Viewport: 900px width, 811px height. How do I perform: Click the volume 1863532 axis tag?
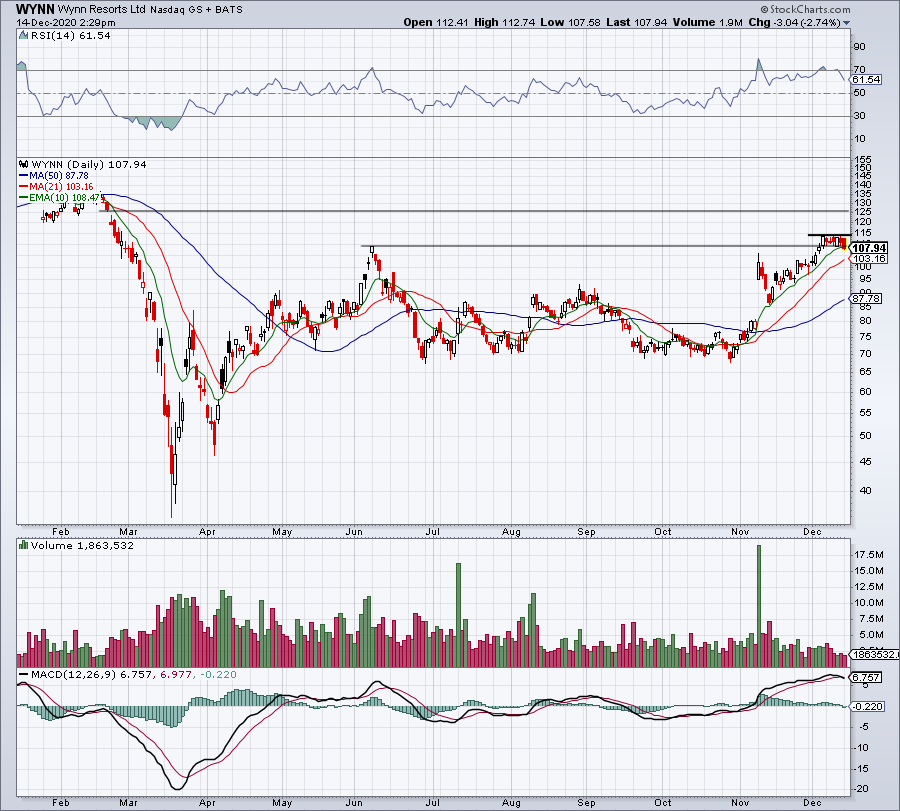[x=875, y=655]
